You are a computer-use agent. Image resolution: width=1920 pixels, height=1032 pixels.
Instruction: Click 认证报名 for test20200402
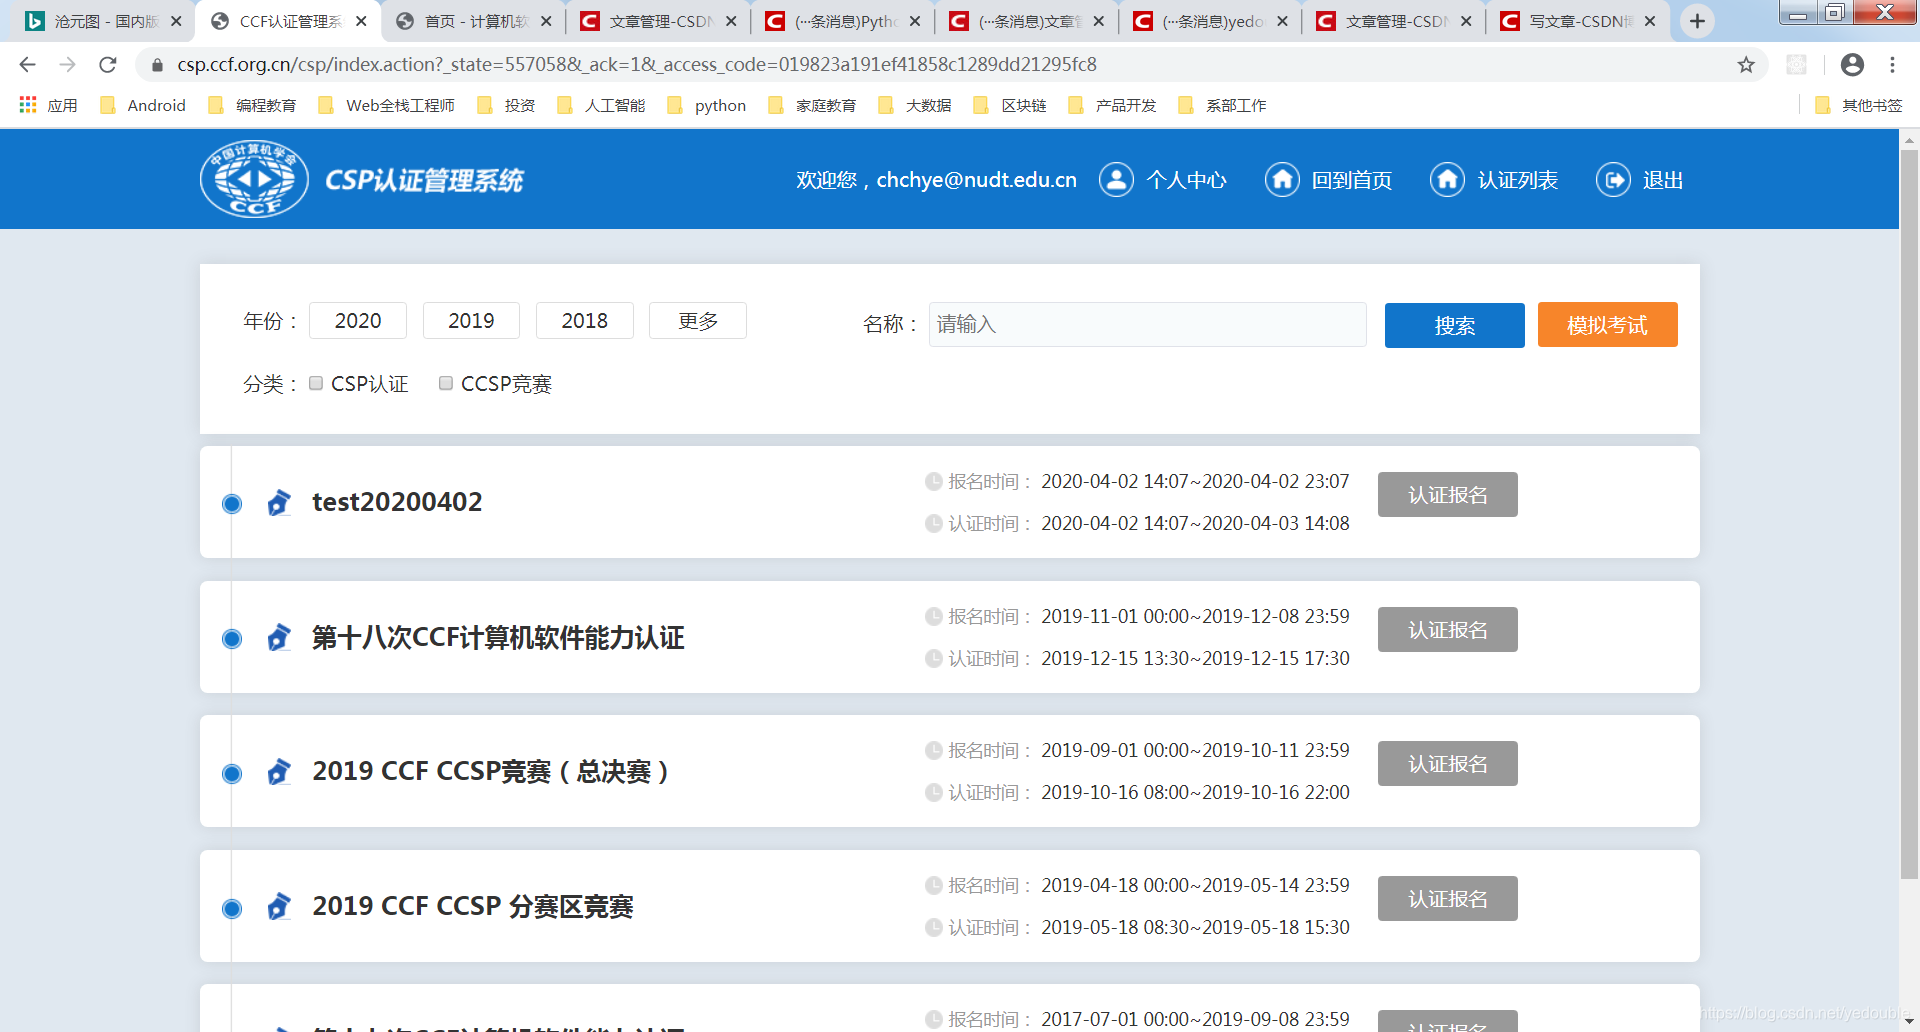click(1447, 495)
